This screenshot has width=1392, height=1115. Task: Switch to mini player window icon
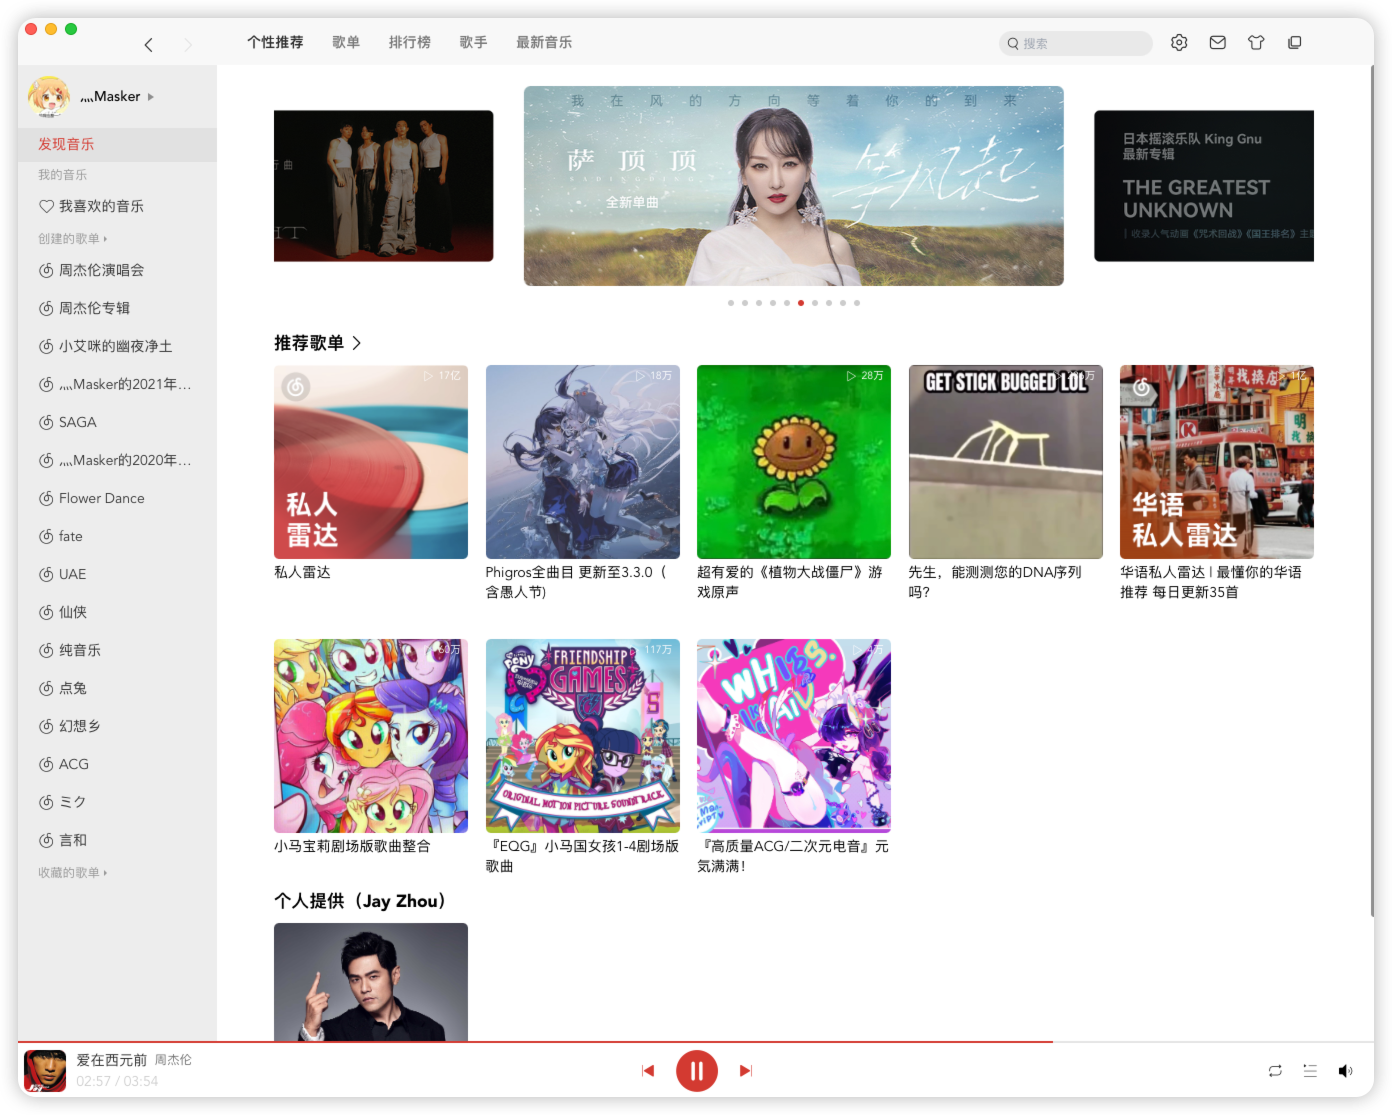click(1294, 43)
